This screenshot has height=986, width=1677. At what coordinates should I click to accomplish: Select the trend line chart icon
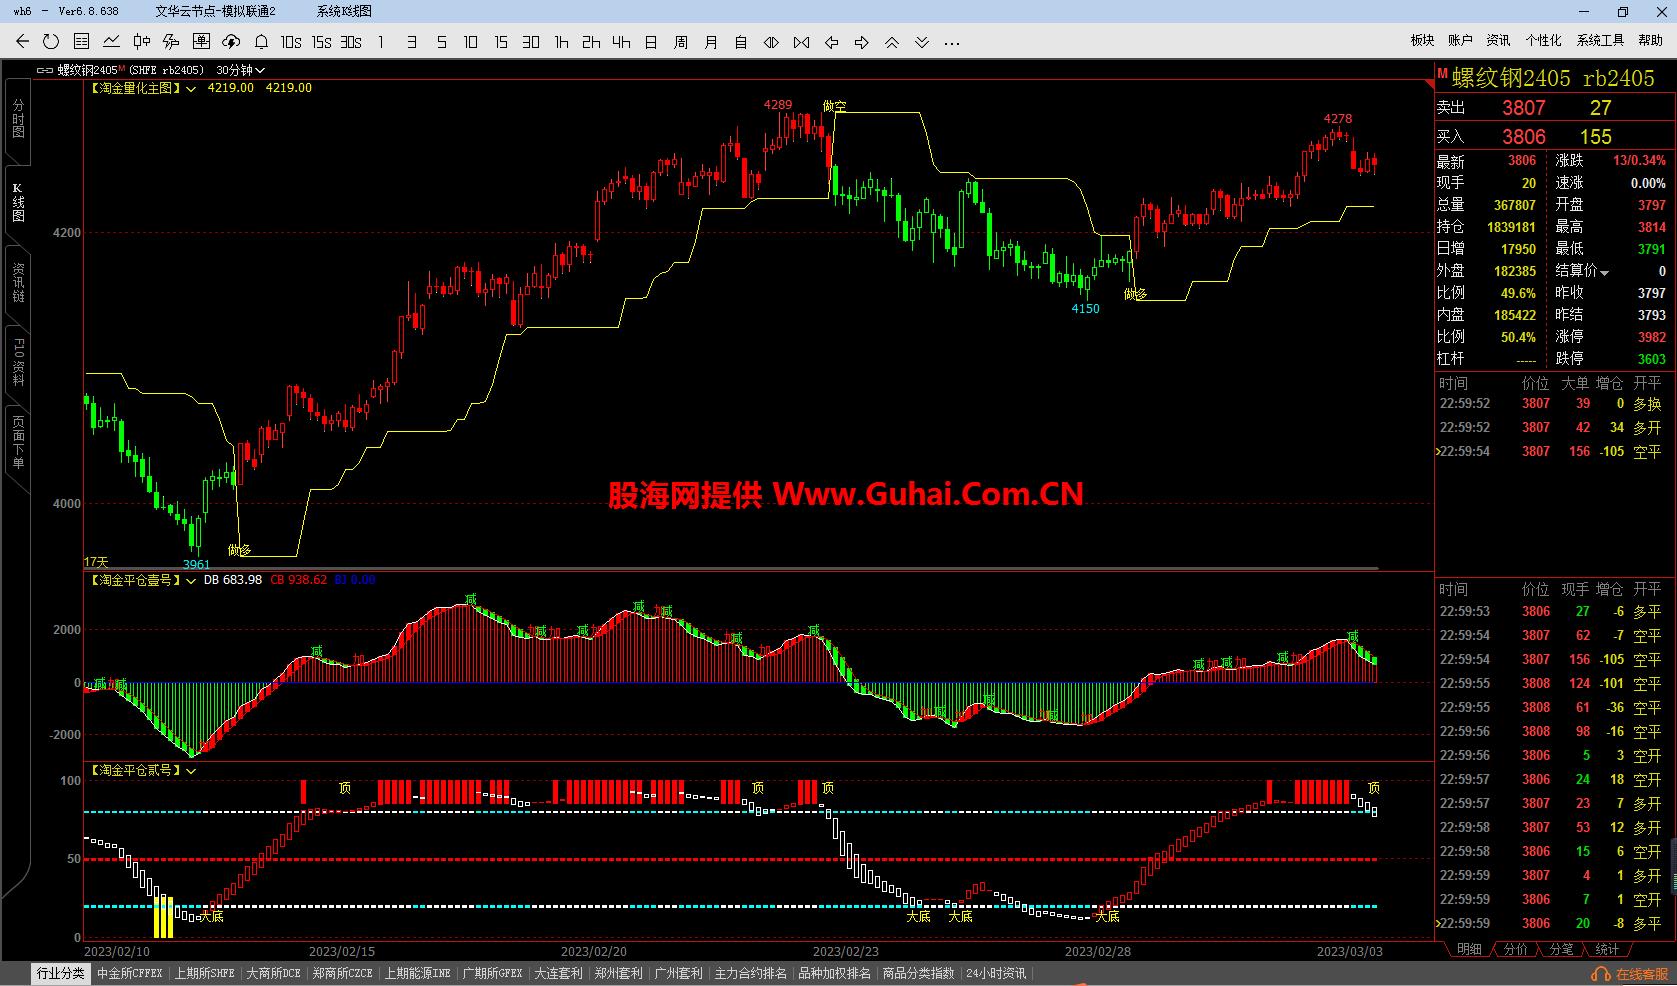tap(110, 42)
